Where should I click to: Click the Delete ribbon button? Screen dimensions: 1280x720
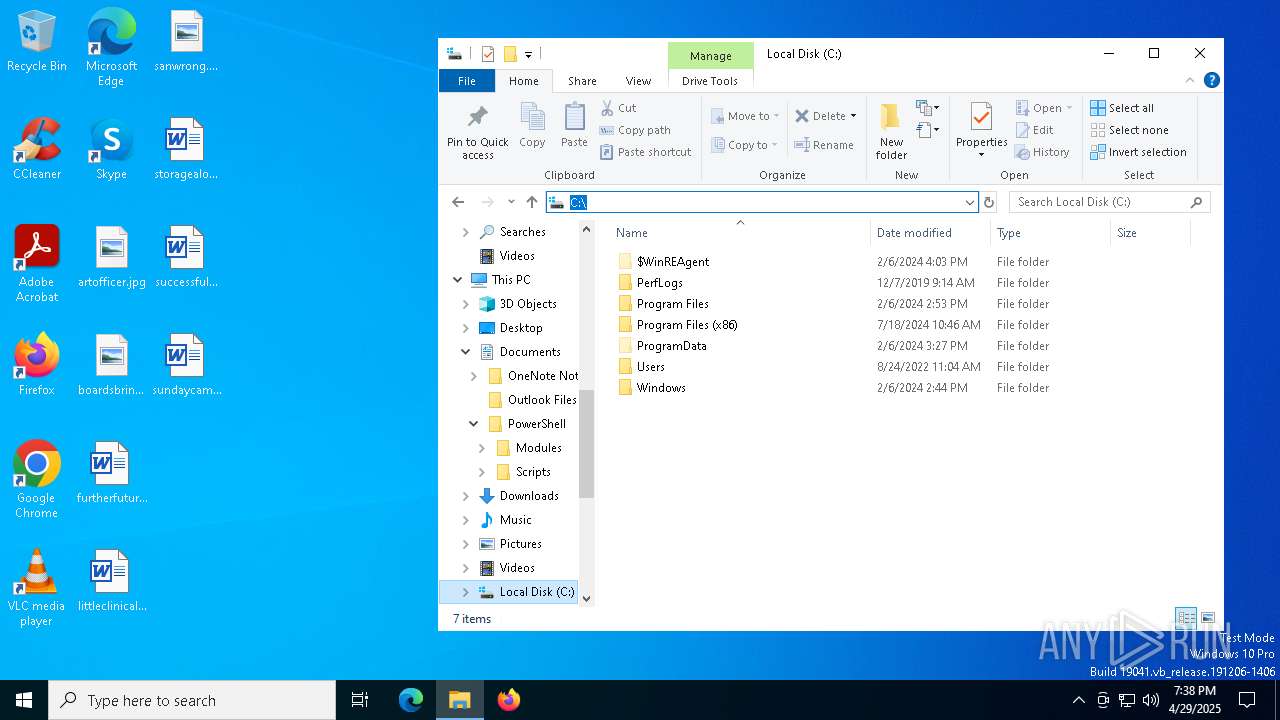[820, 116]
